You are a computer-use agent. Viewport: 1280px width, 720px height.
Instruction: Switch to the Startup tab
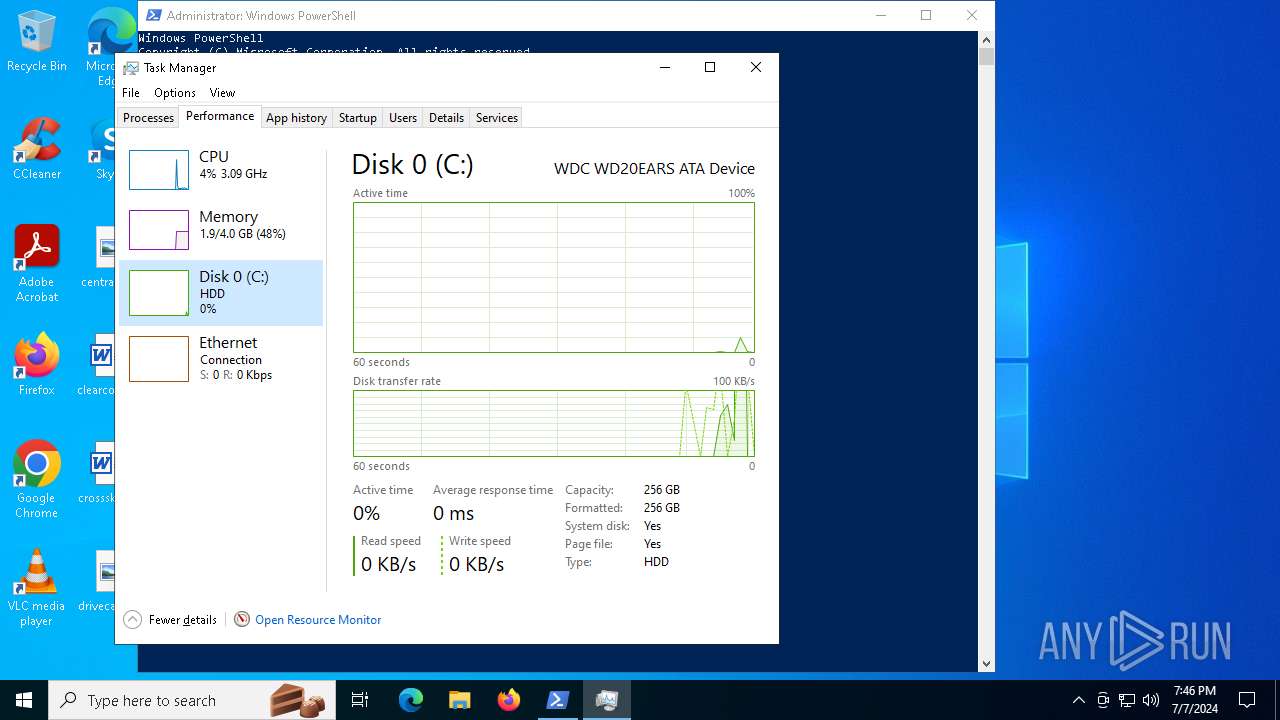click(x=357, y=118)
